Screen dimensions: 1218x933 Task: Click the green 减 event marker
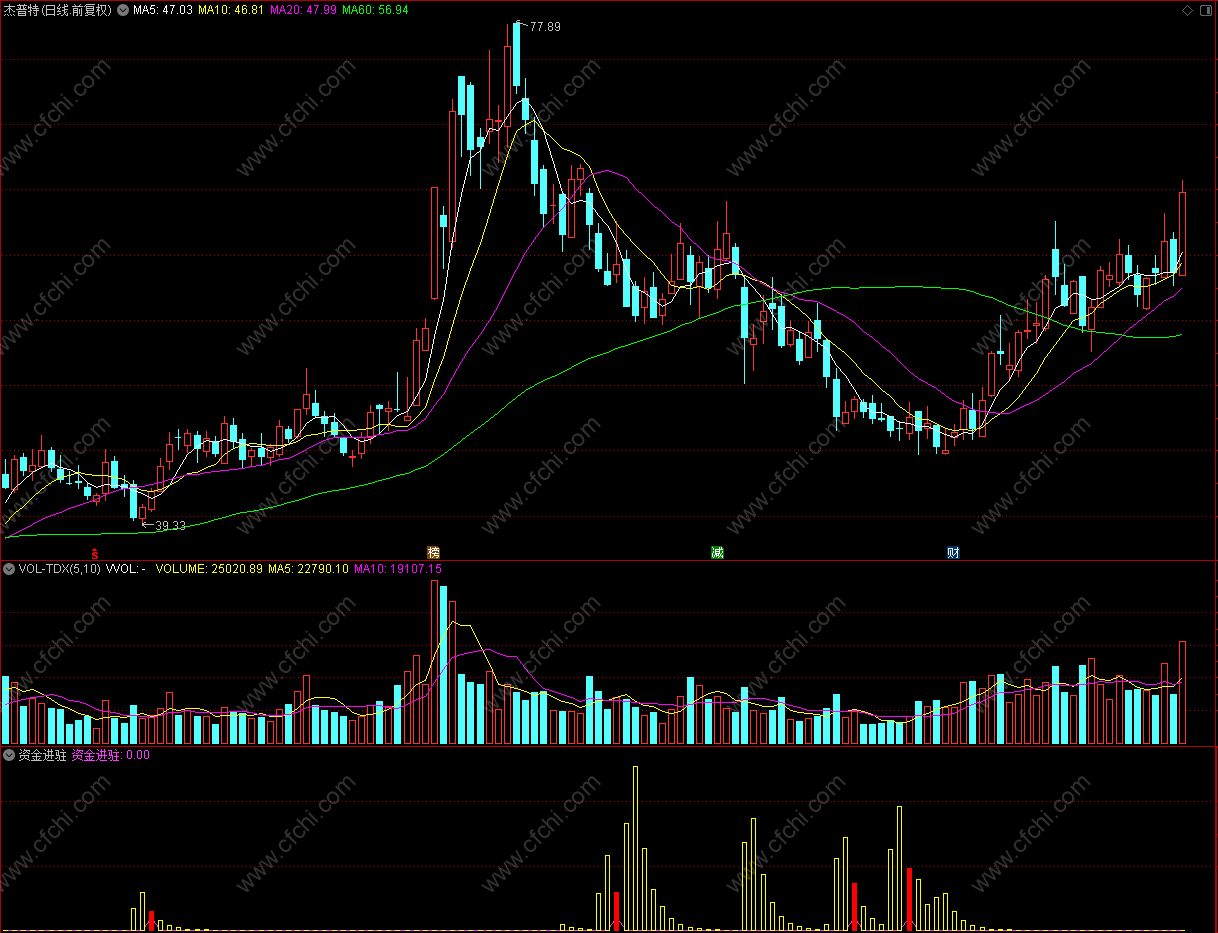point(717,552)
